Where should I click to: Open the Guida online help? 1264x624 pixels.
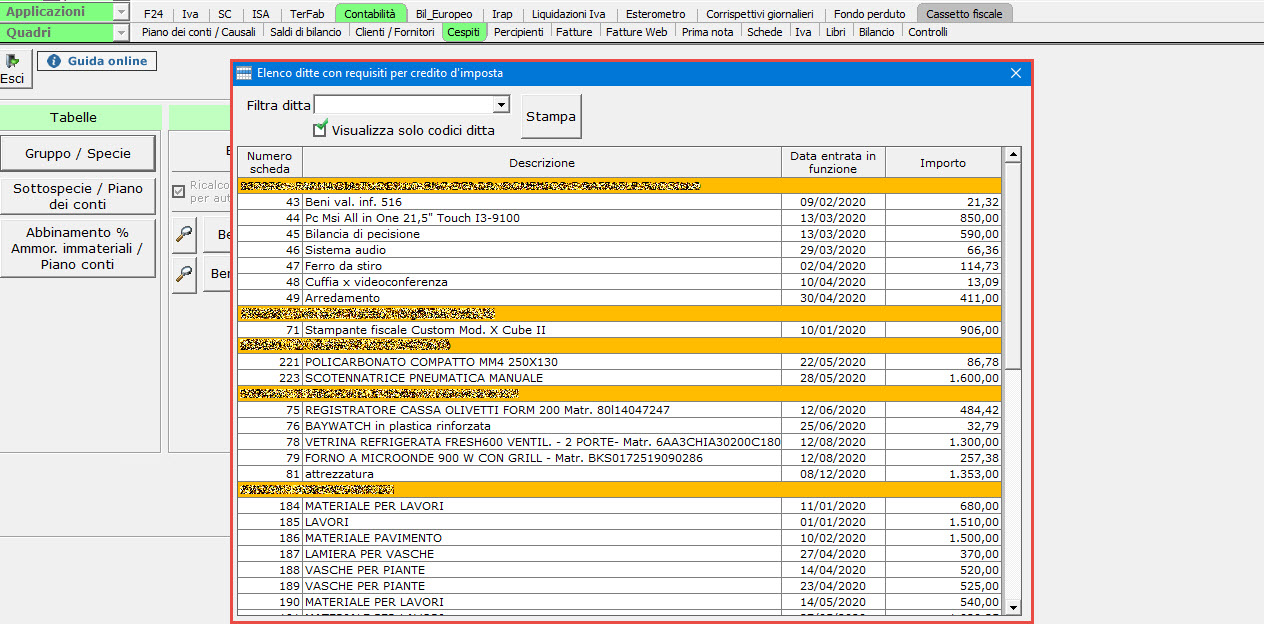coord(97,61)
